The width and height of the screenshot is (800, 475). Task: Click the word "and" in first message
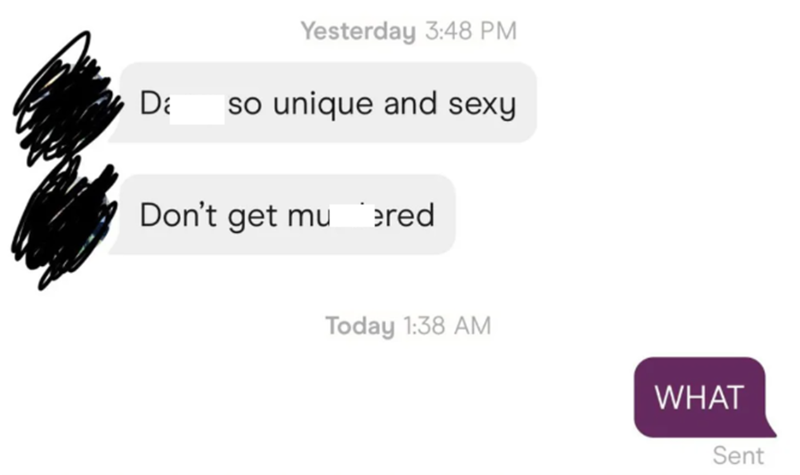(x=411, y=103)
